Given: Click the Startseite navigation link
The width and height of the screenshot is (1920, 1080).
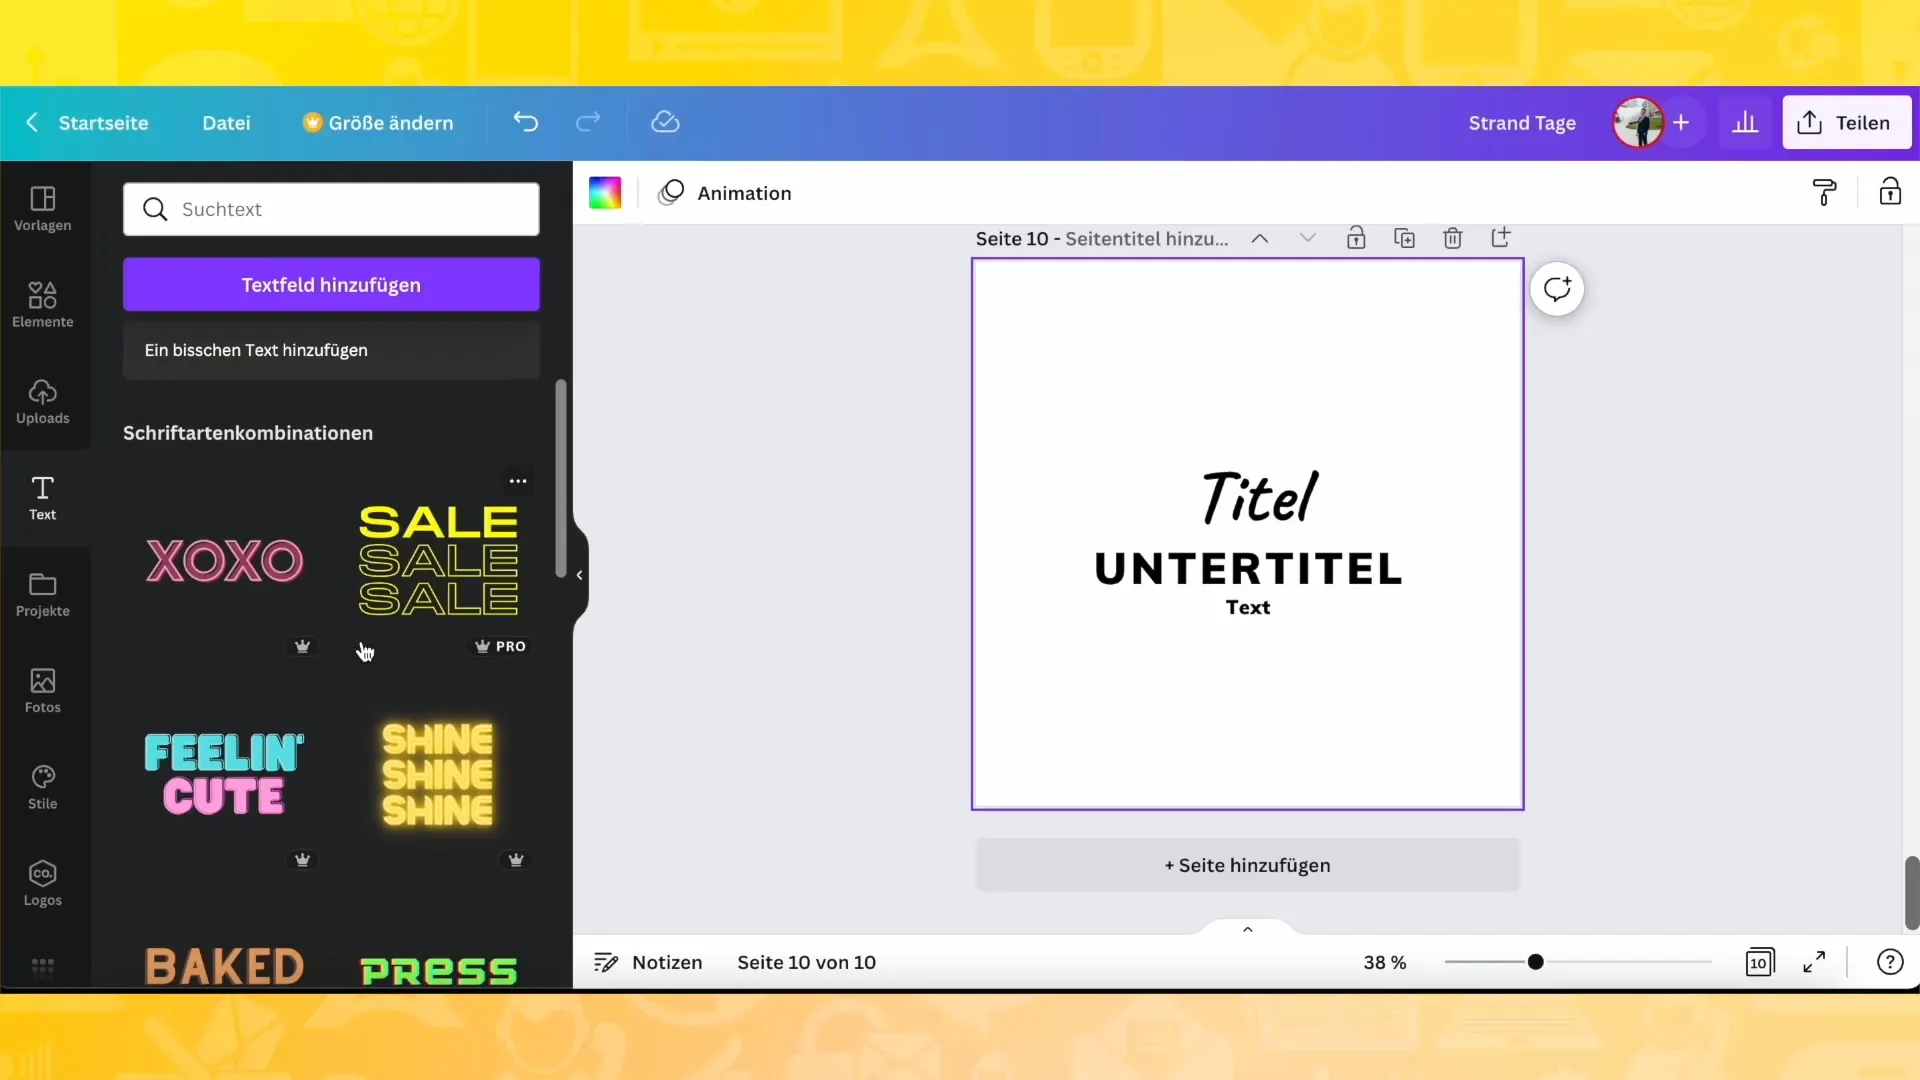Looking at the screenshot, I should coord(103,121).
